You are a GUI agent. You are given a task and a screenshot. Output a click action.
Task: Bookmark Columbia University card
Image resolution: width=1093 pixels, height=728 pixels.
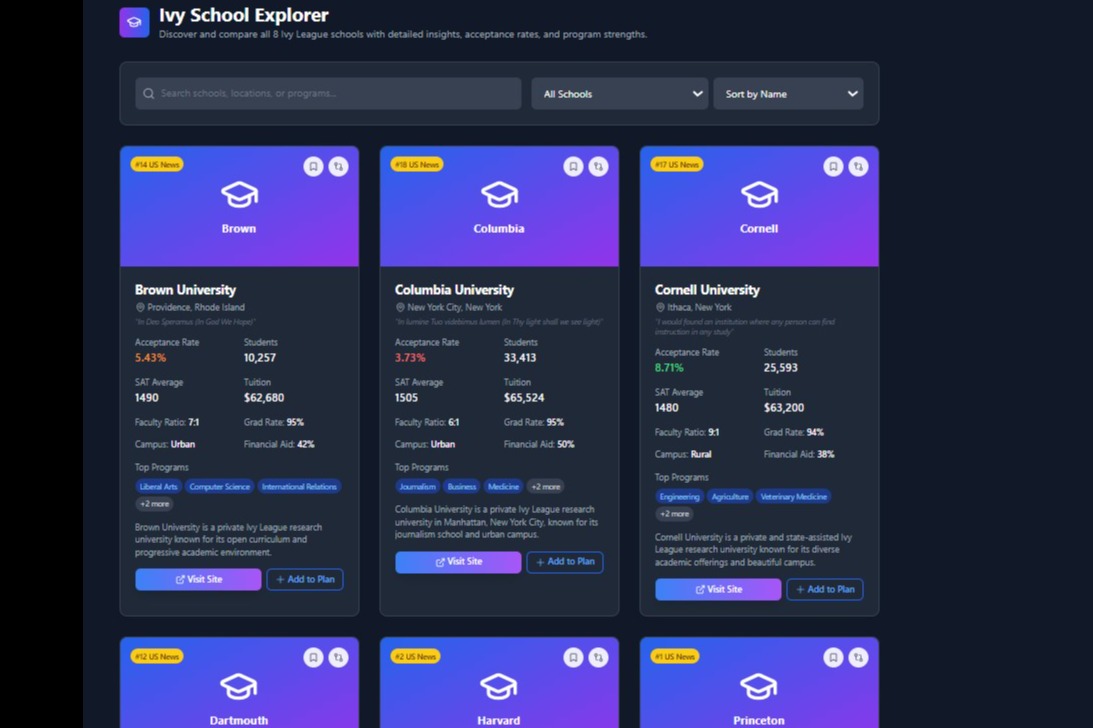coord(573,166)
